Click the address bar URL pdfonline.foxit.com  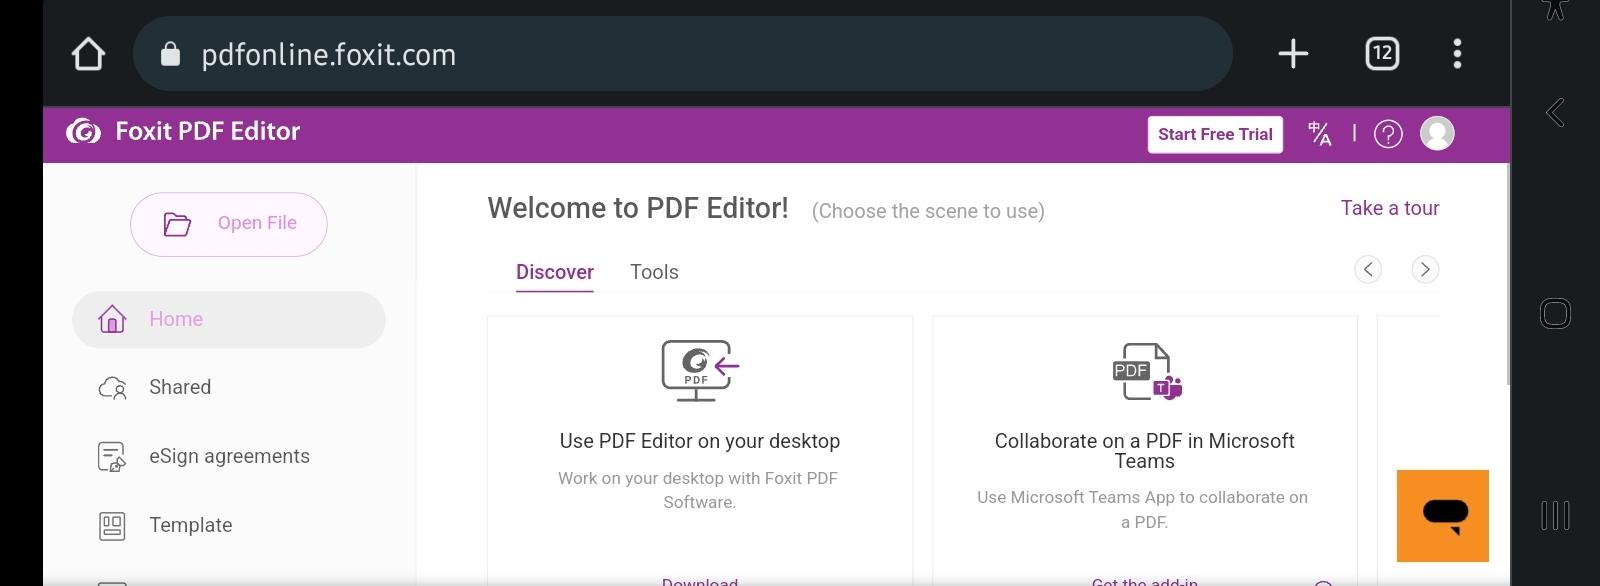point(329,55)
